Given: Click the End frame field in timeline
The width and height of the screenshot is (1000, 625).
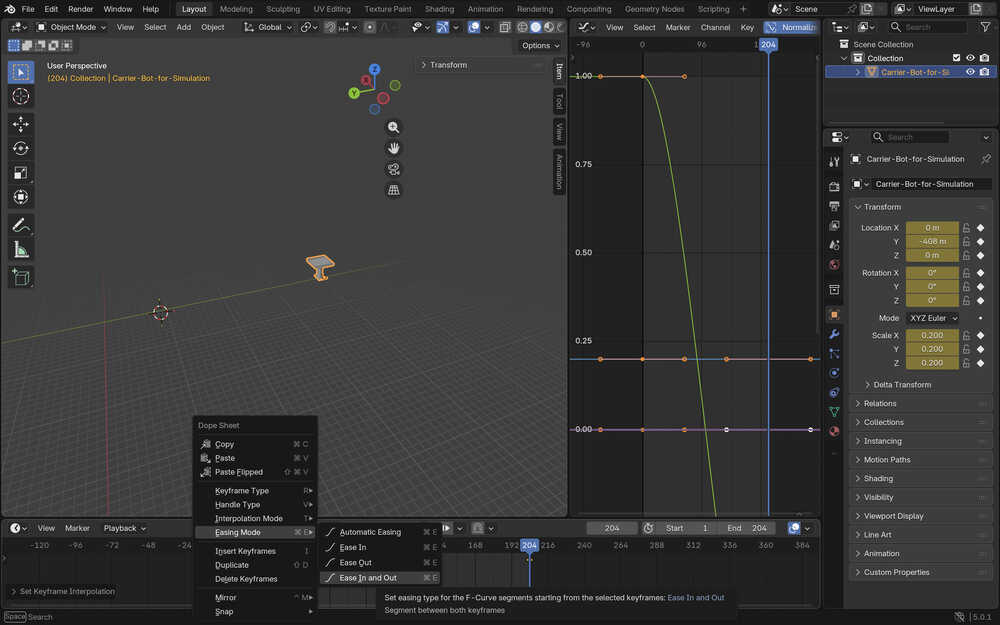Looking at the screenshot, I should [x=747, y=528].
